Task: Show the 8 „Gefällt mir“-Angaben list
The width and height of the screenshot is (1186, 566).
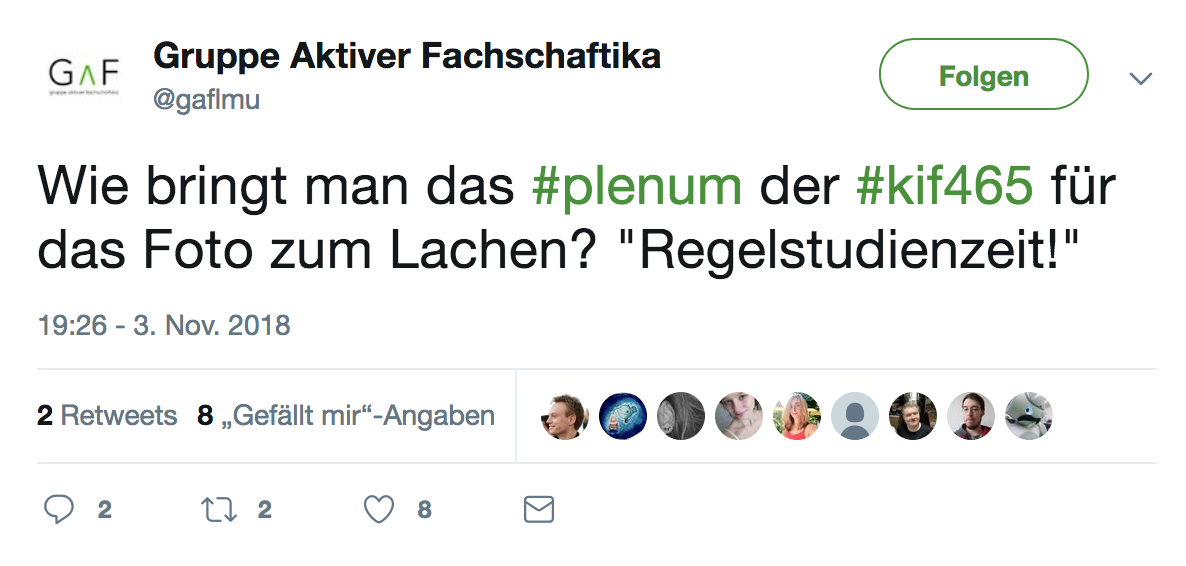Action: [346, 416]
